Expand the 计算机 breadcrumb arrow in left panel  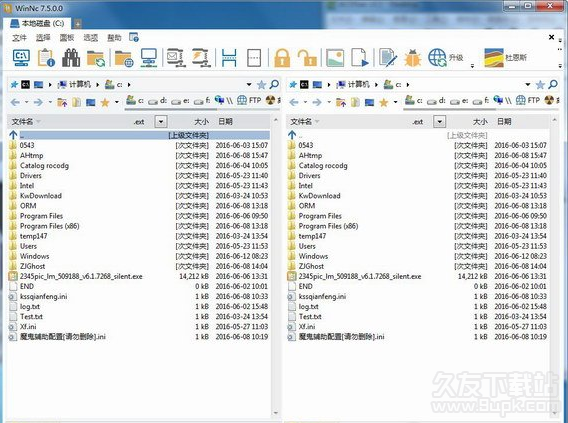point(97,85)
